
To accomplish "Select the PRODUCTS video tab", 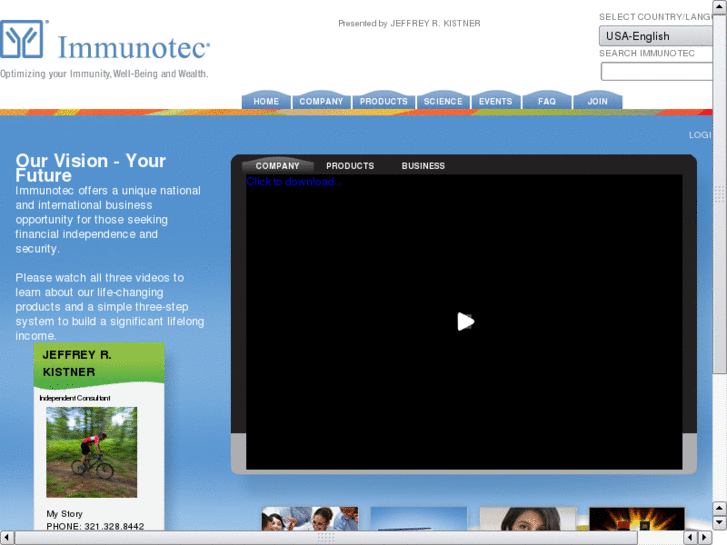I will coord(350,166).
